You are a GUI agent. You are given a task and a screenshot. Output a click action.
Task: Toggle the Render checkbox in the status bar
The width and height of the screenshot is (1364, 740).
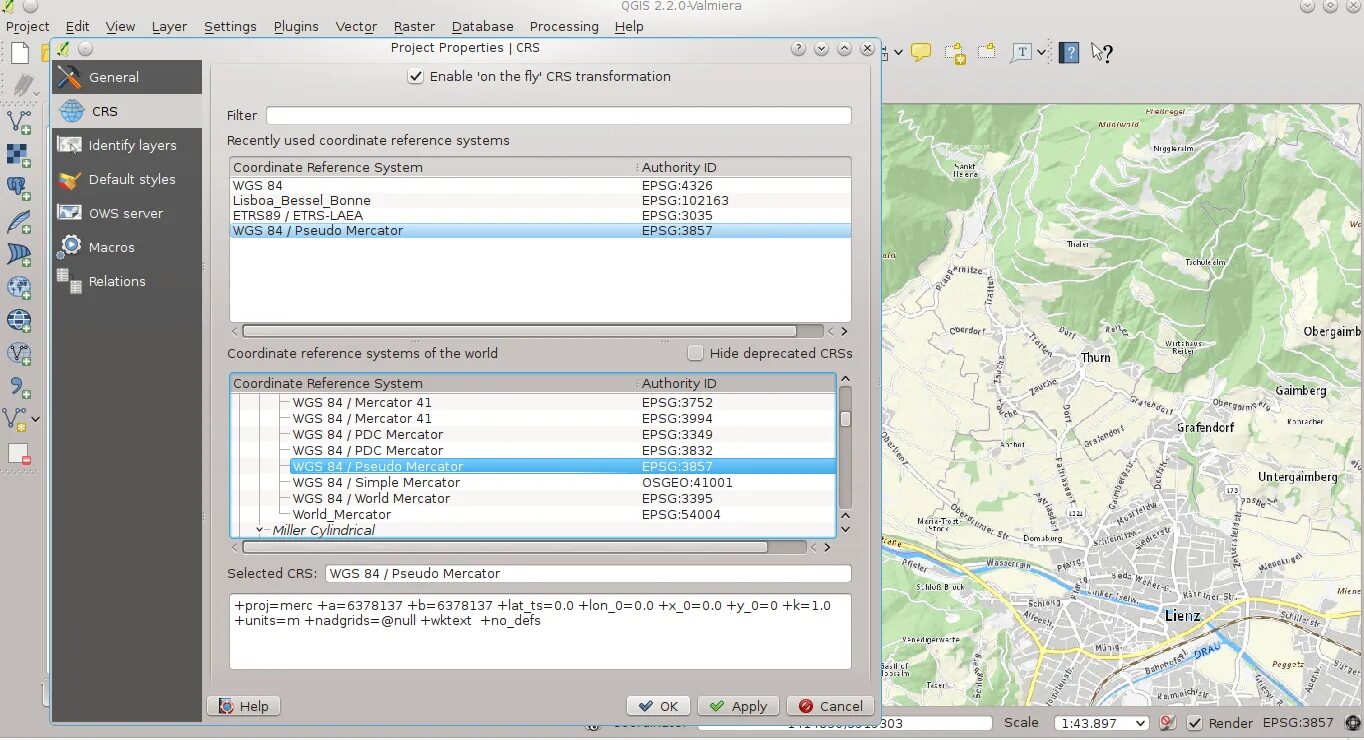coord(1194,723)
